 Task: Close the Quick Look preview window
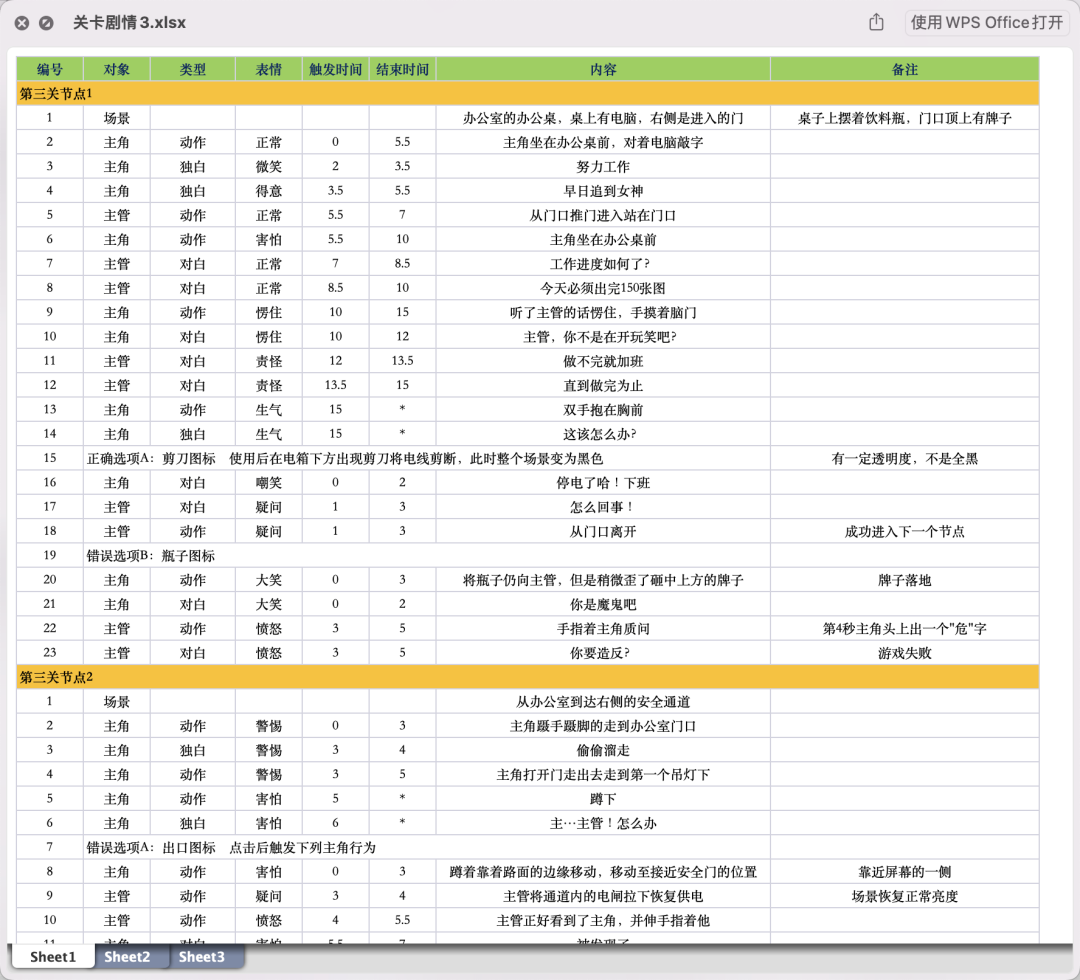tap(22, 23)
